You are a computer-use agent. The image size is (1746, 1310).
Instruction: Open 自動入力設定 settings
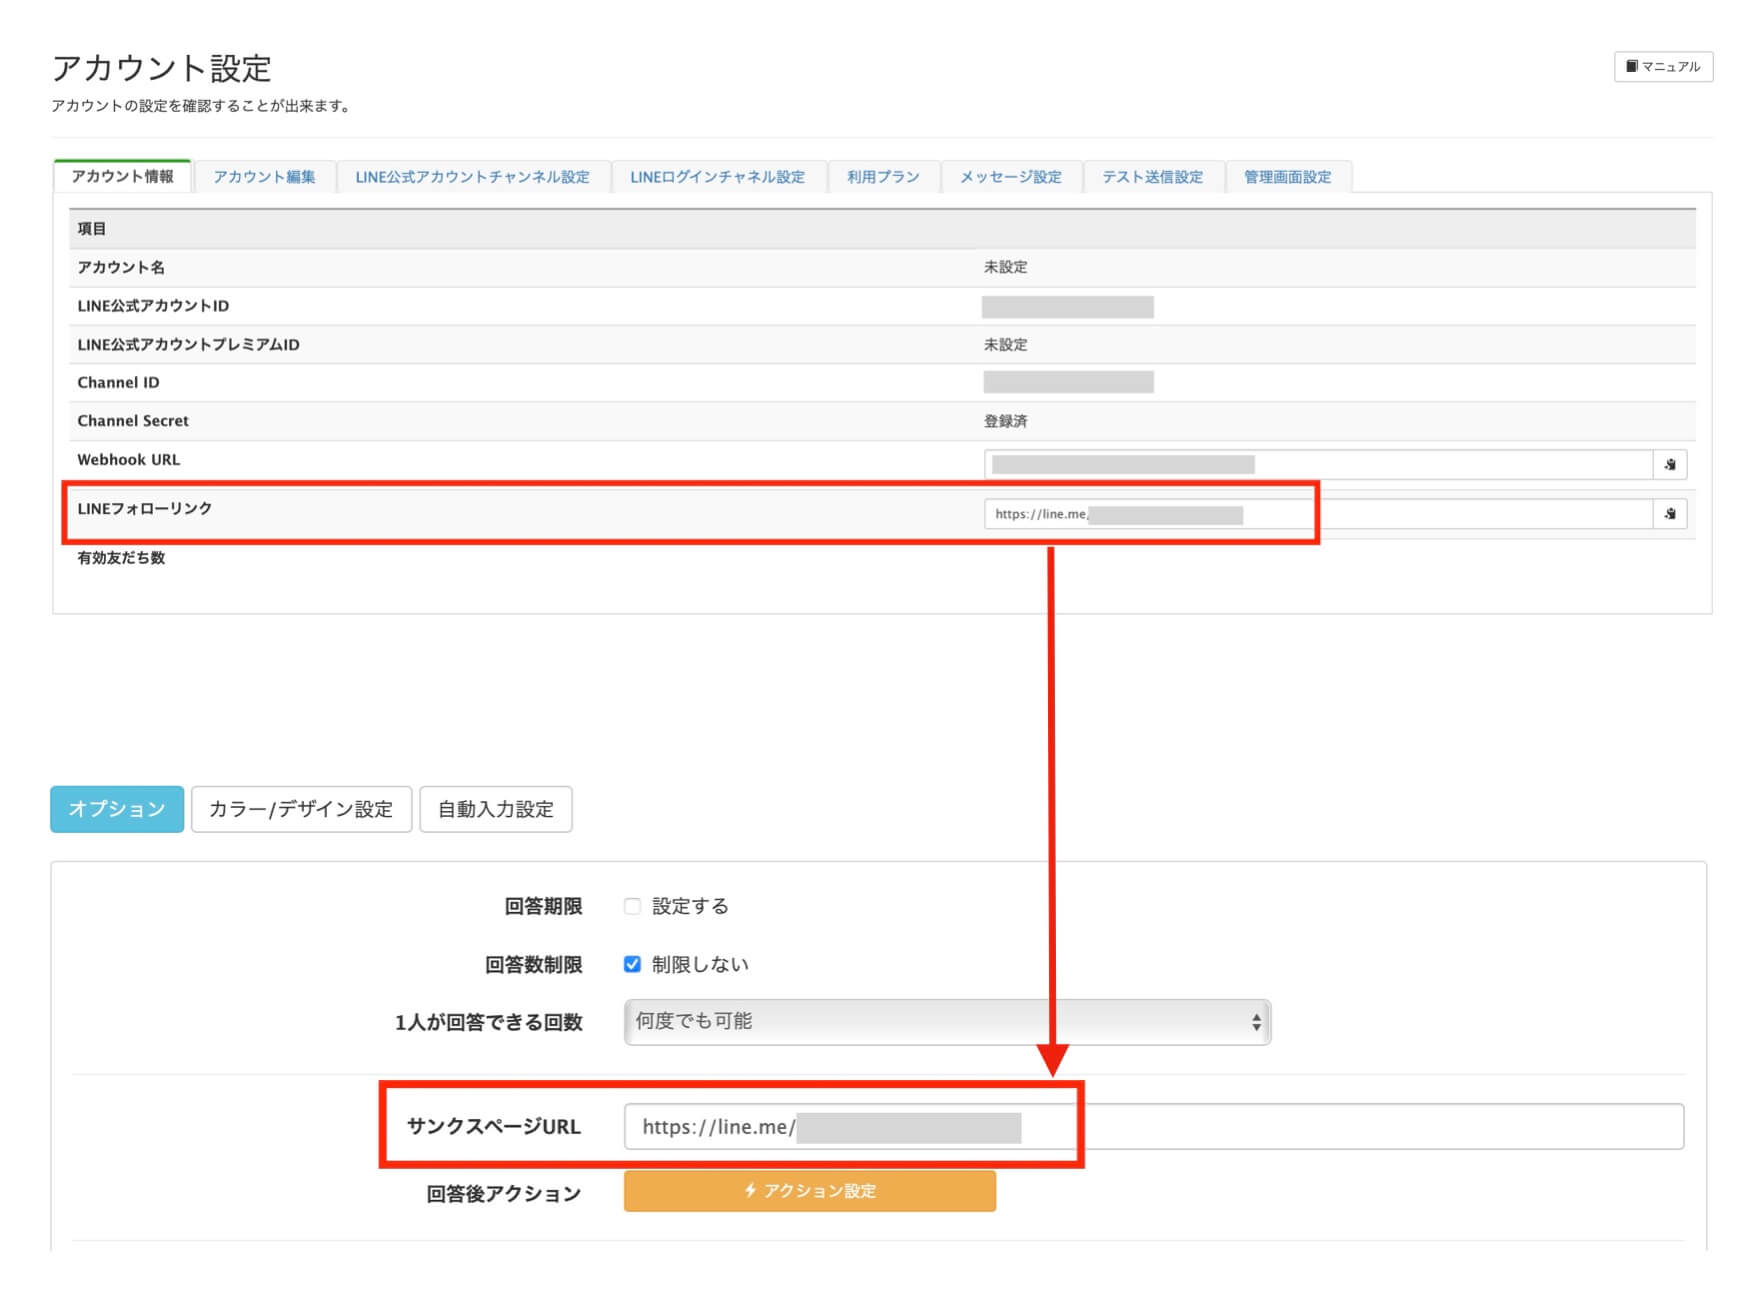click(x=495, y=809)
